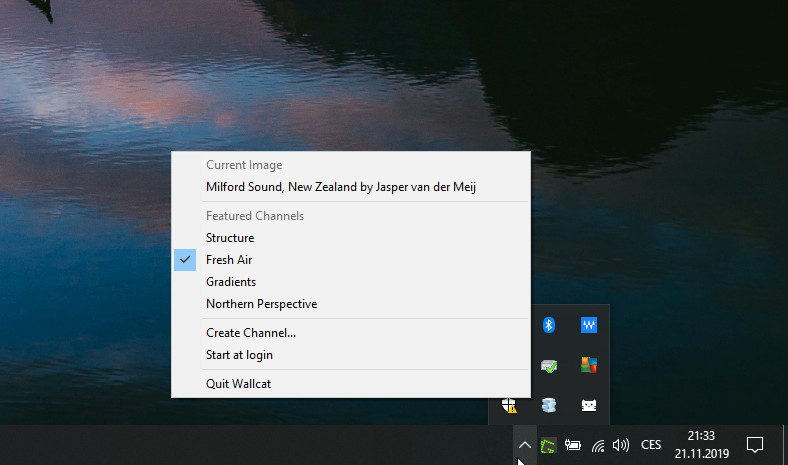Select the checked Fresh Air channel
Viewport: 788px width, 465px height.
[x=351, y=260]
